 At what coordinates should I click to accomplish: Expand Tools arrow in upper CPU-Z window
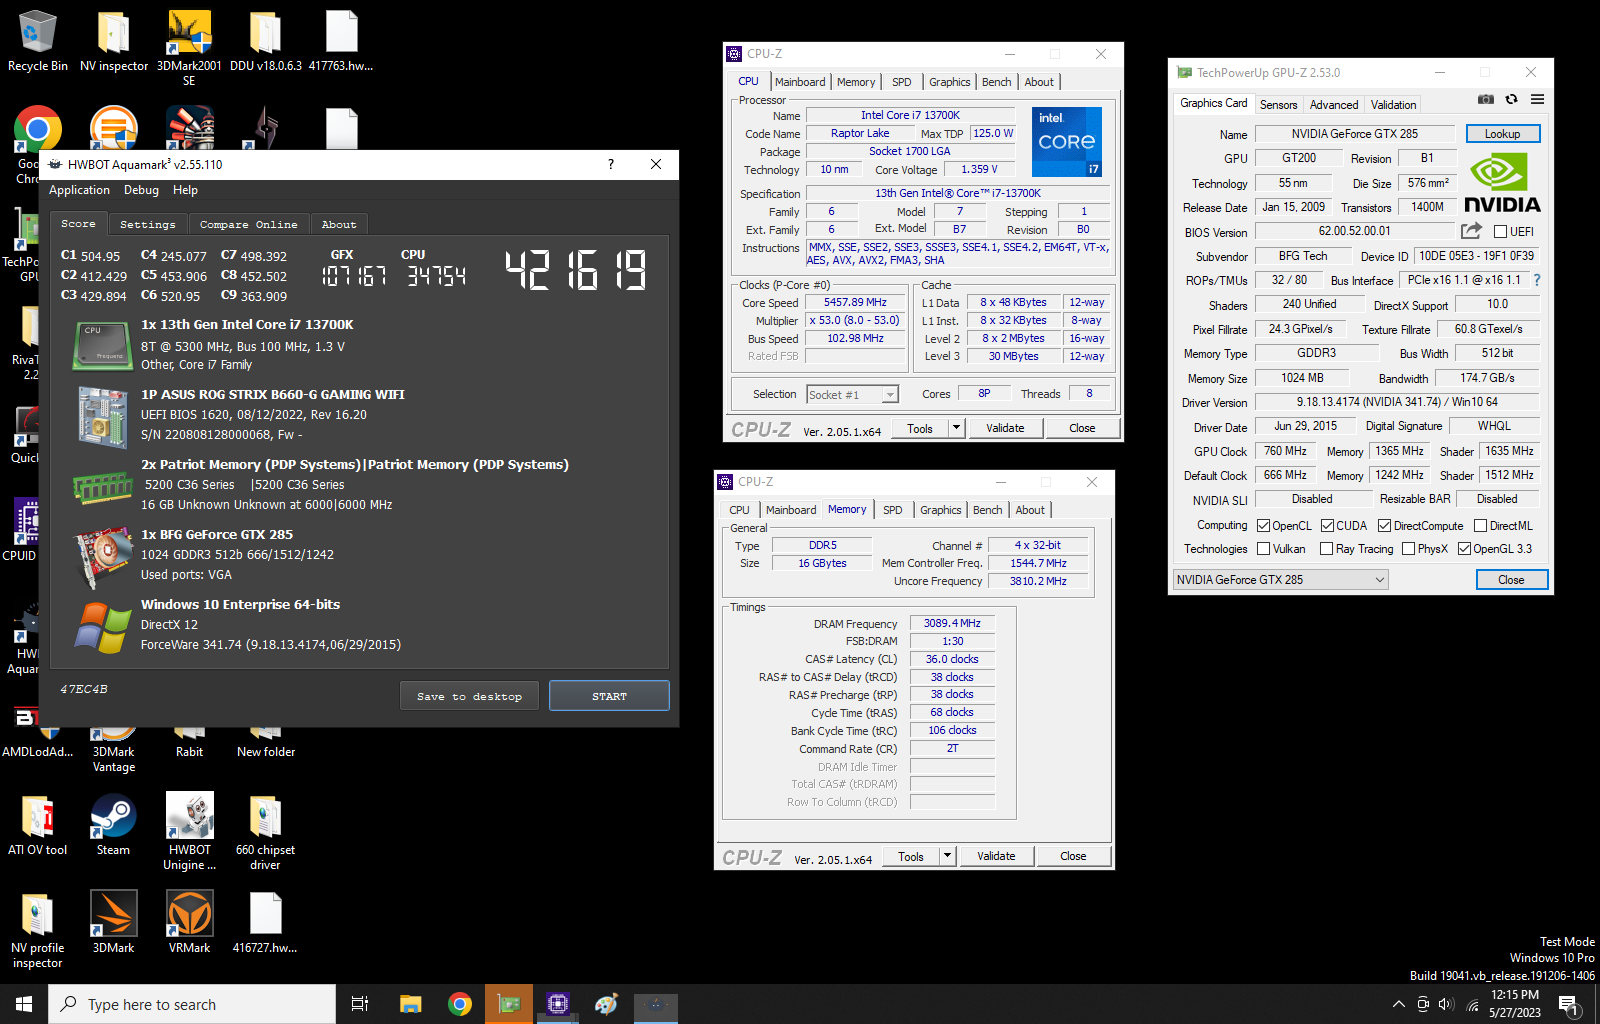click(x=956, y=428)
